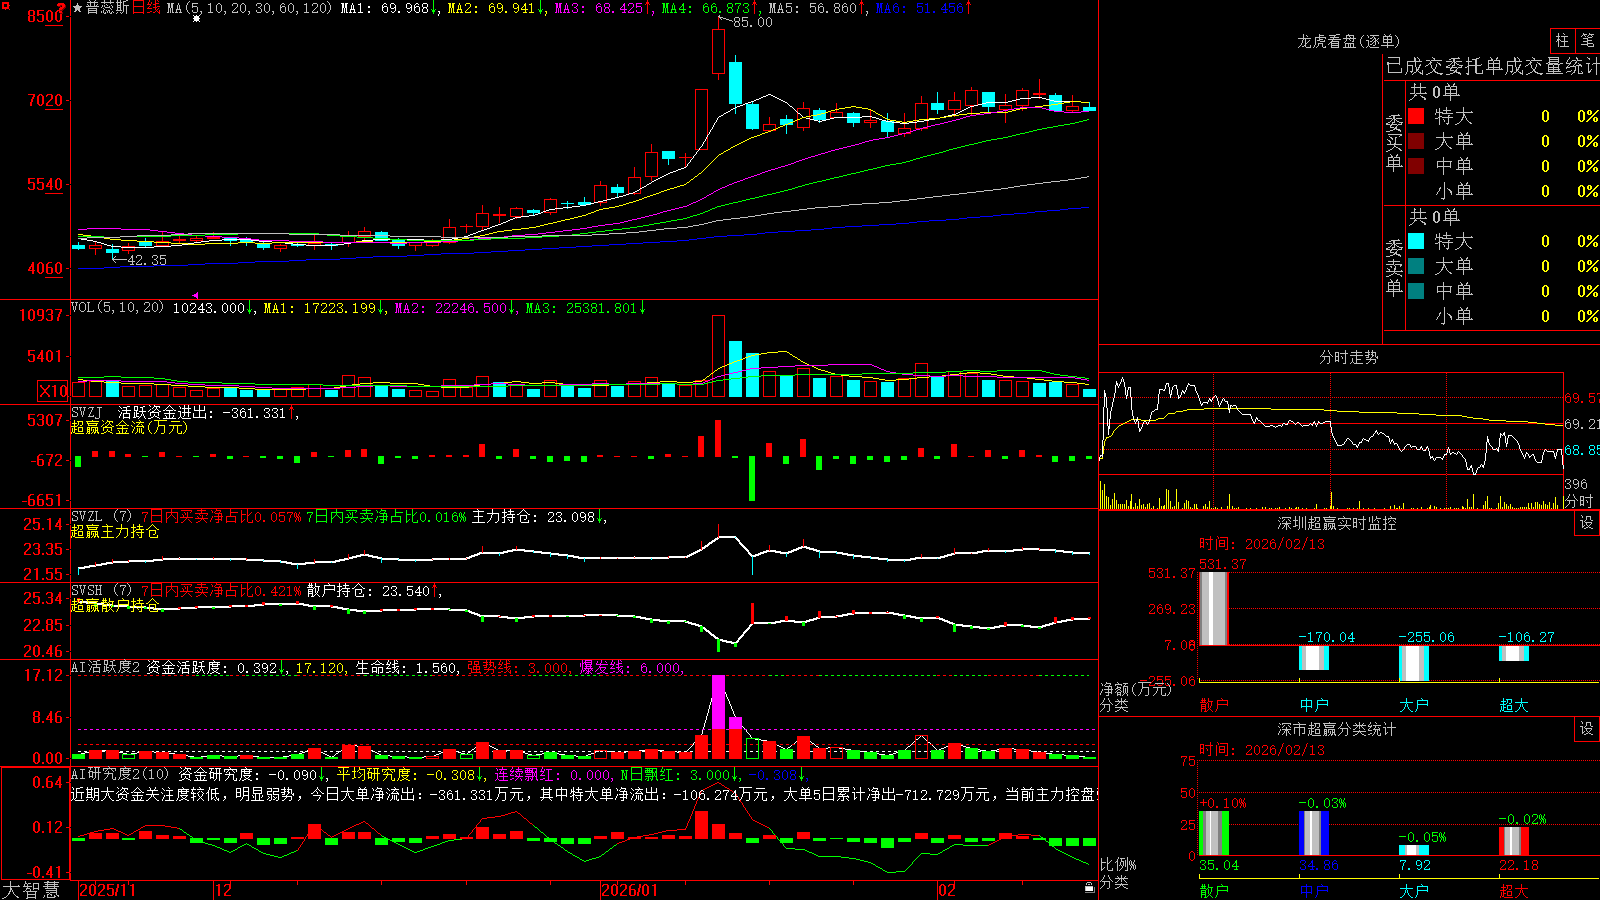The height and width of the screenshot is (900, 1600).
Task: Click the 42.35 low price label
Action: tap(147, 260)
